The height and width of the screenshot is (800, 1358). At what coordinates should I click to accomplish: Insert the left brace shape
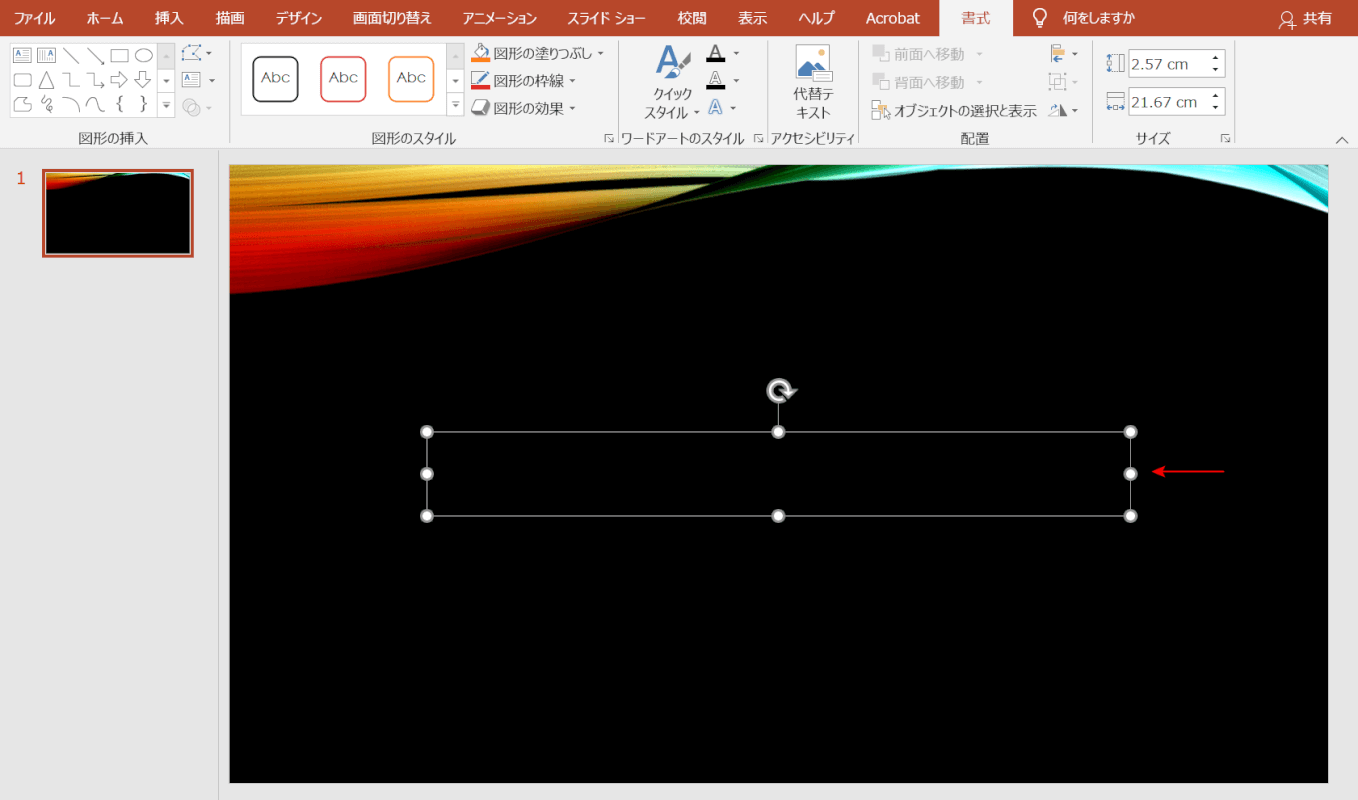(x=119, y=104)
